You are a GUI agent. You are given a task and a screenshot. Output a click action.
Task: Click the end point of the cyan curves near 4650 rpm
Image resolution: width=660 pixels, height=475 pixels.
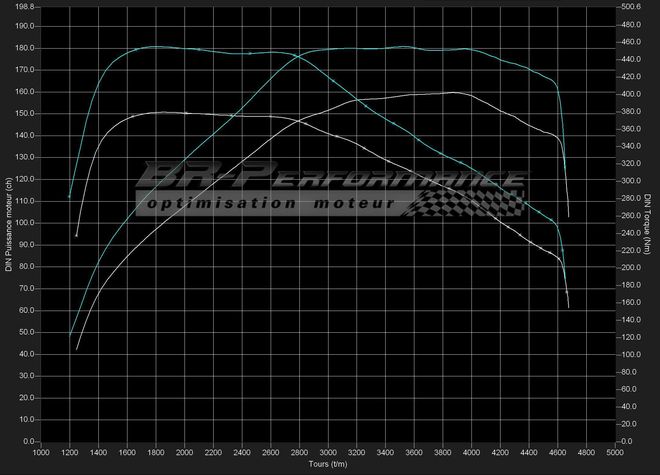(x=568, y=216)
